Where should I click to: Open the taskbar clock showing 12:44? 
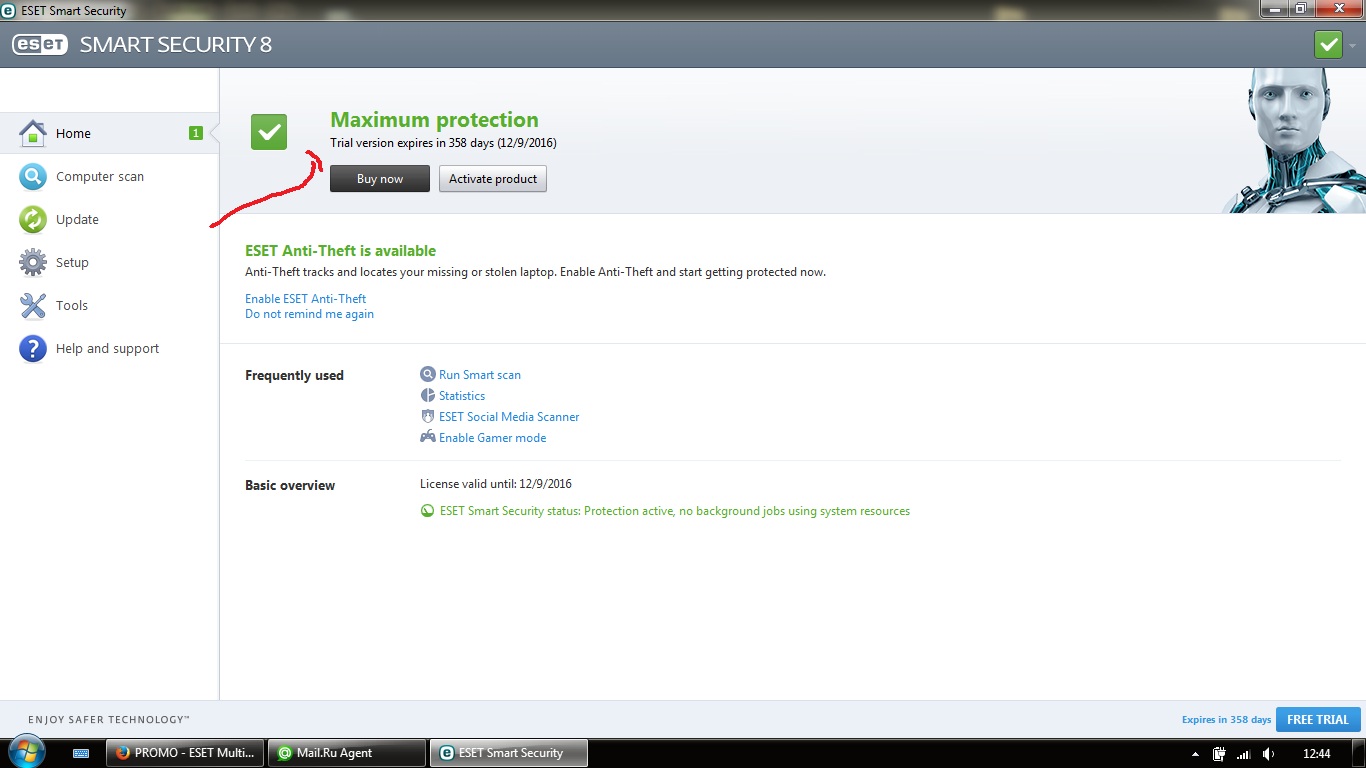click(1317, 753)
